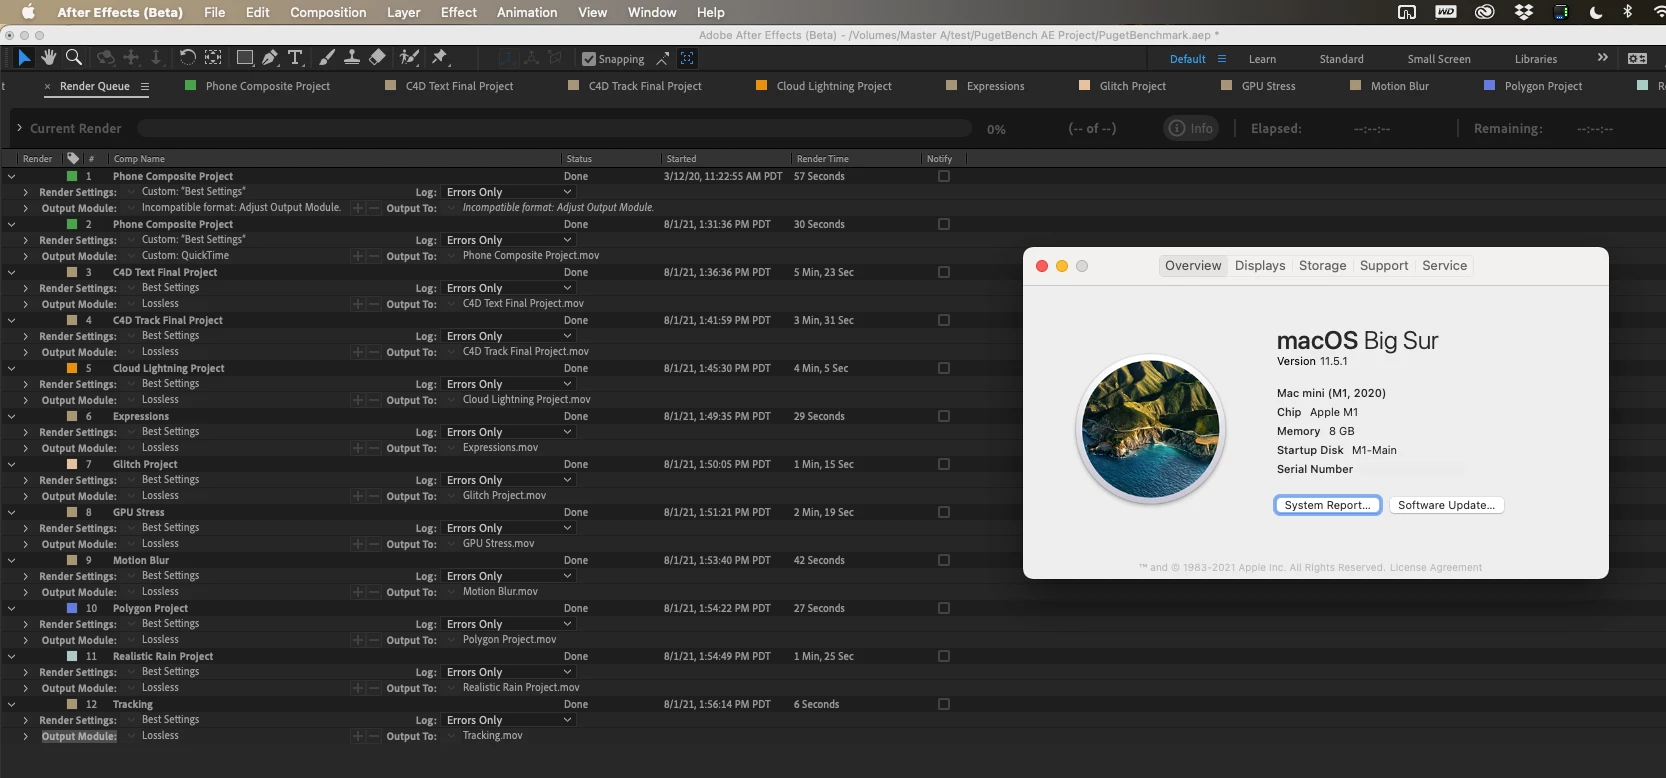Open the Creative Cloud menu bar icon
The image size is (1666, 778).
click(1485, 12)
